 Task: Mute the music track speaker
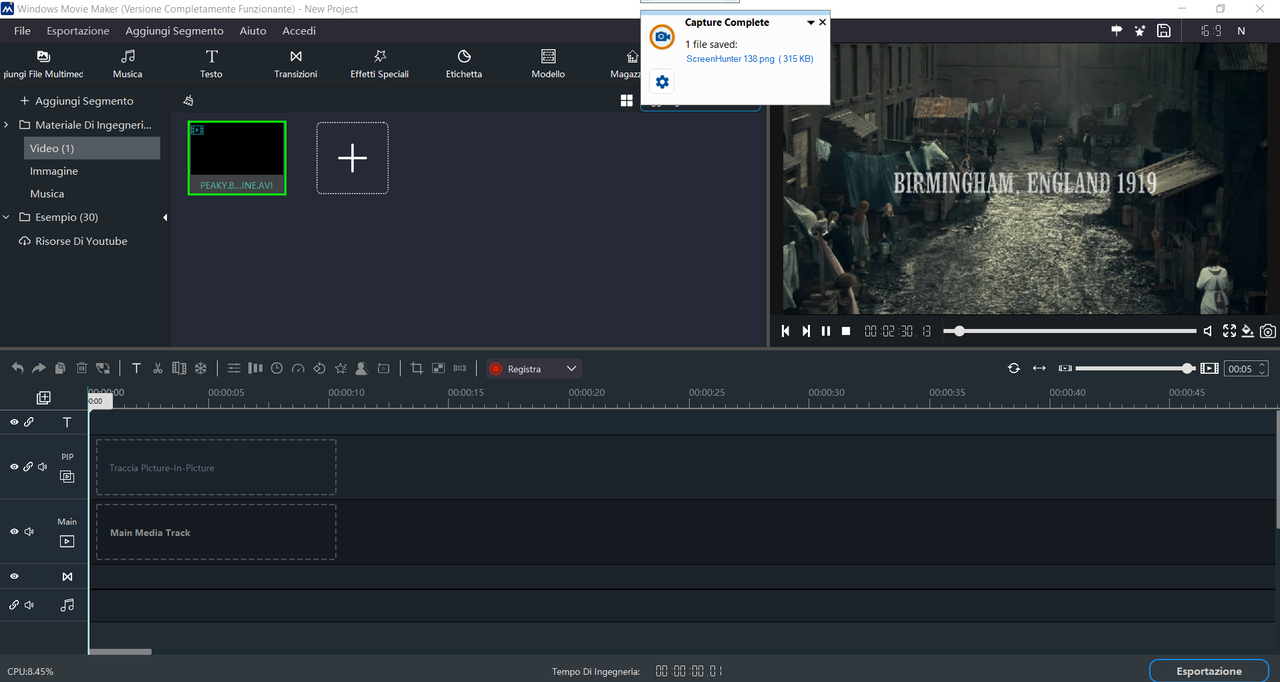tap(29, 605)
